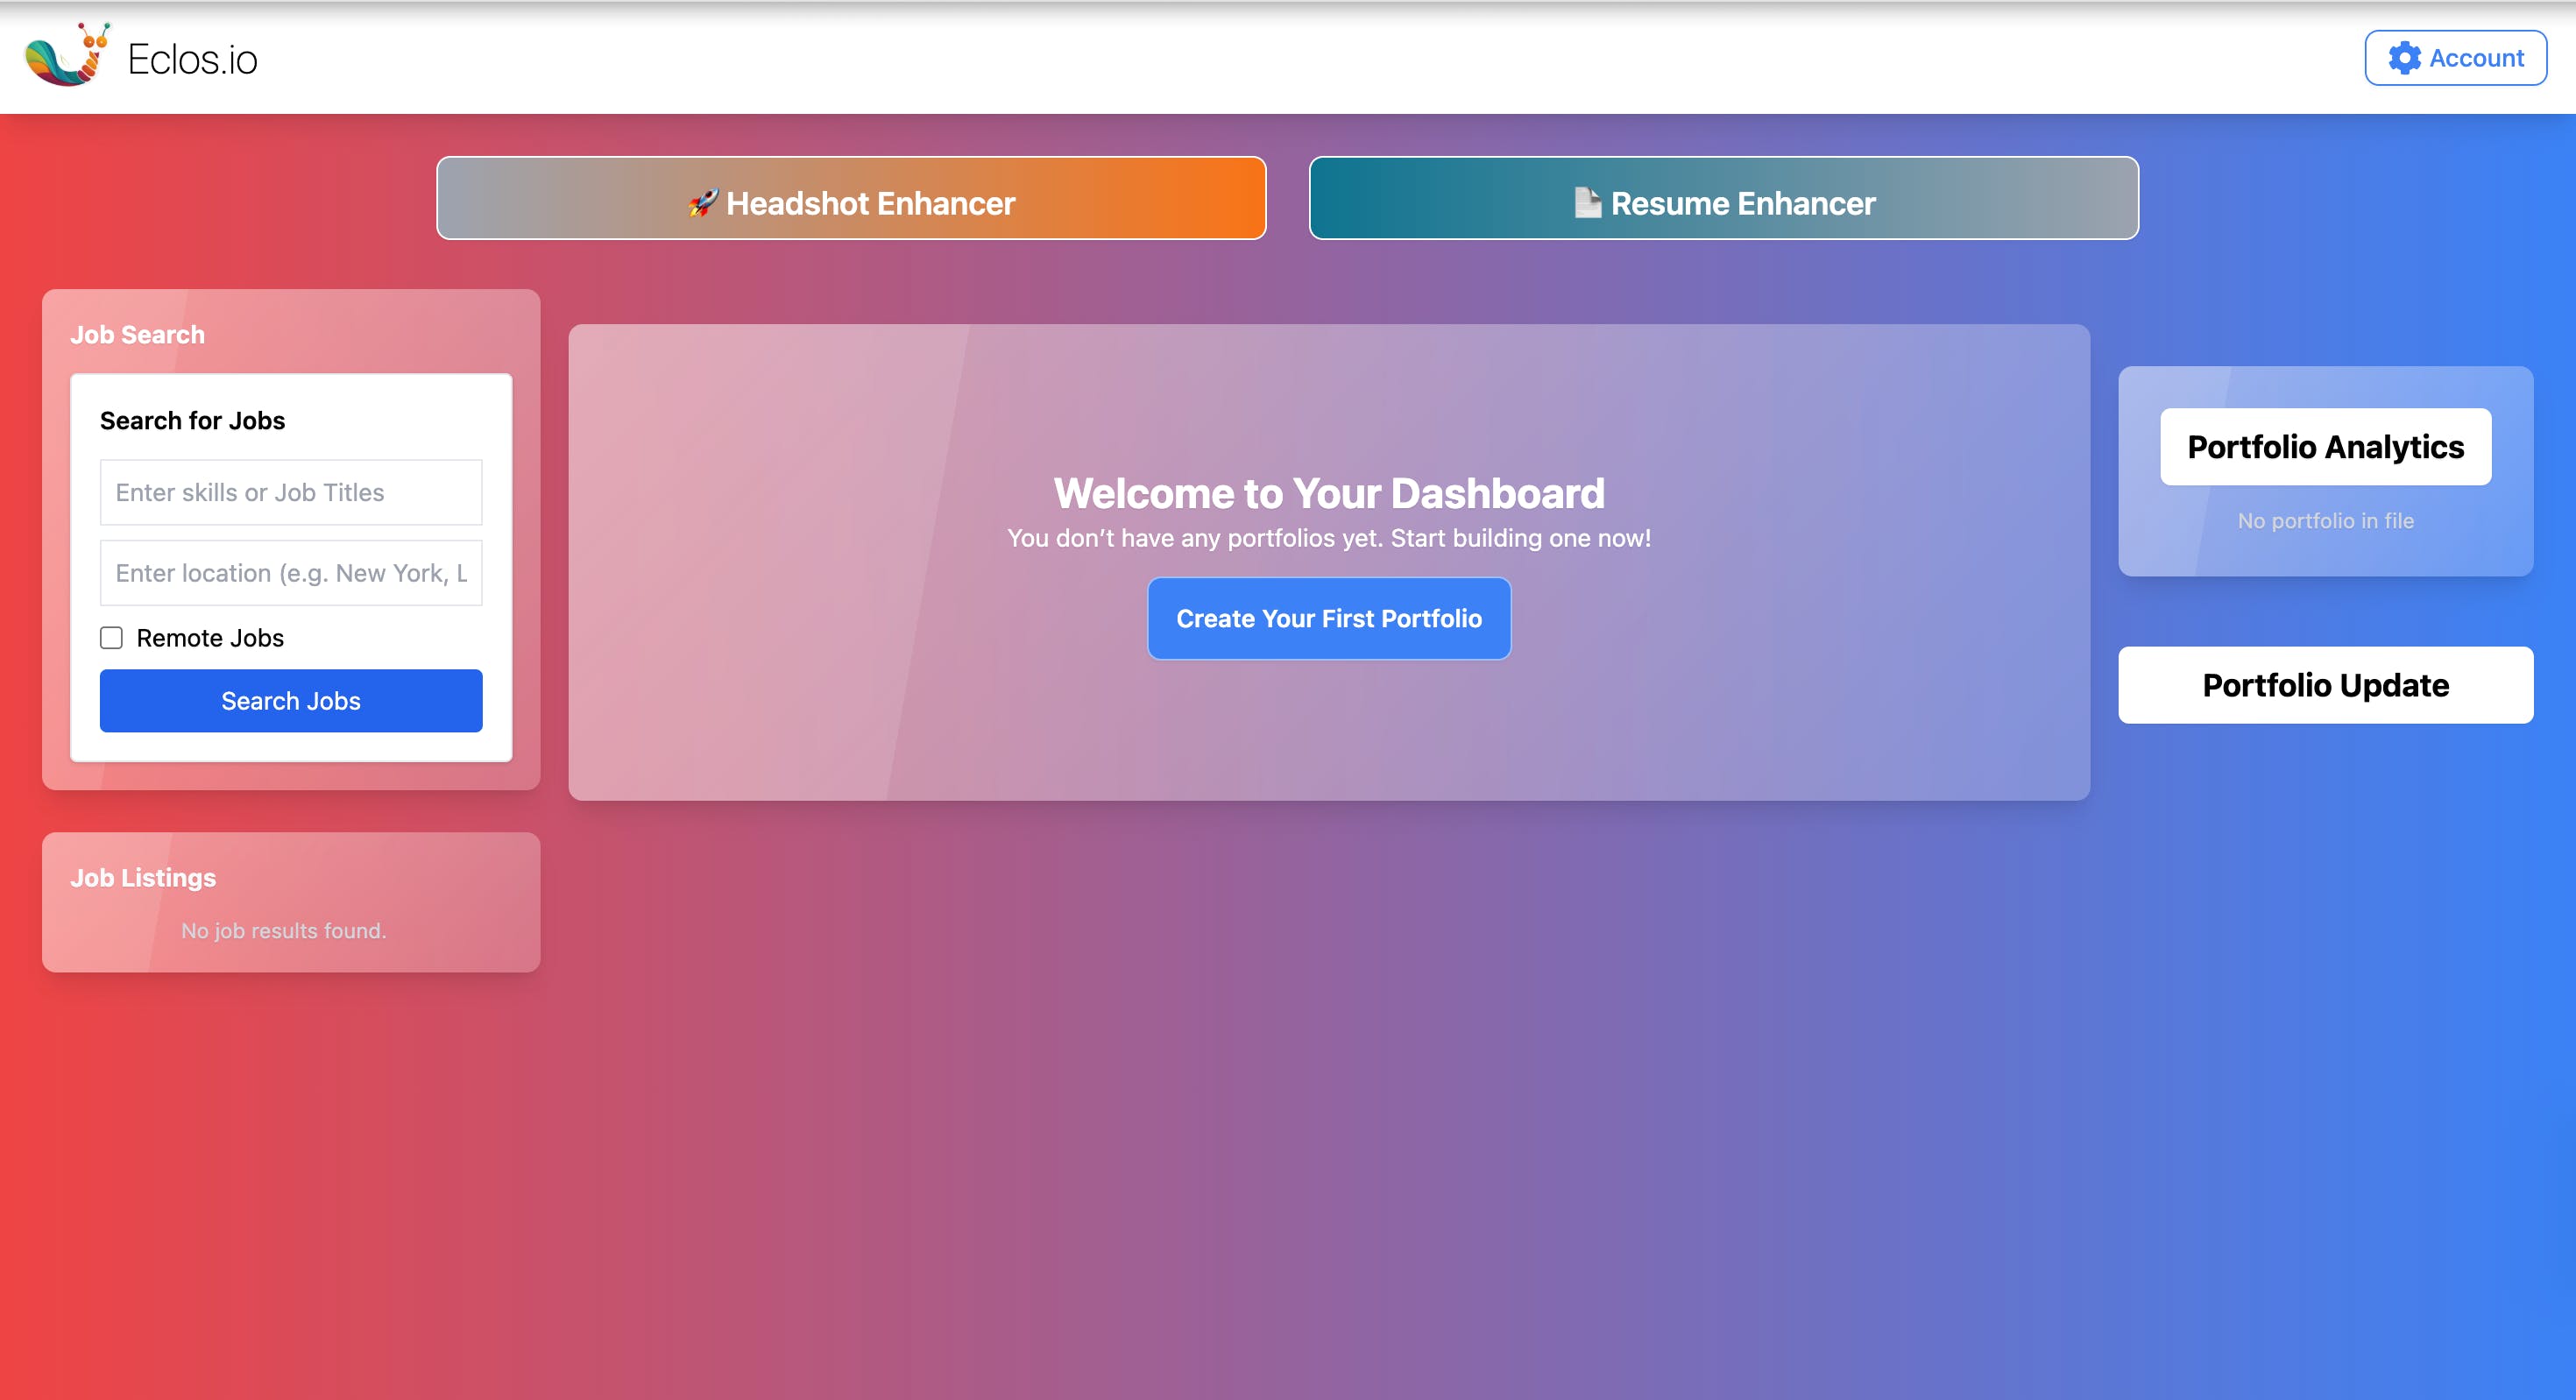Click the gear icon beside Account
This screenshot has width=2576, height=1400.
pos(2404,58)
